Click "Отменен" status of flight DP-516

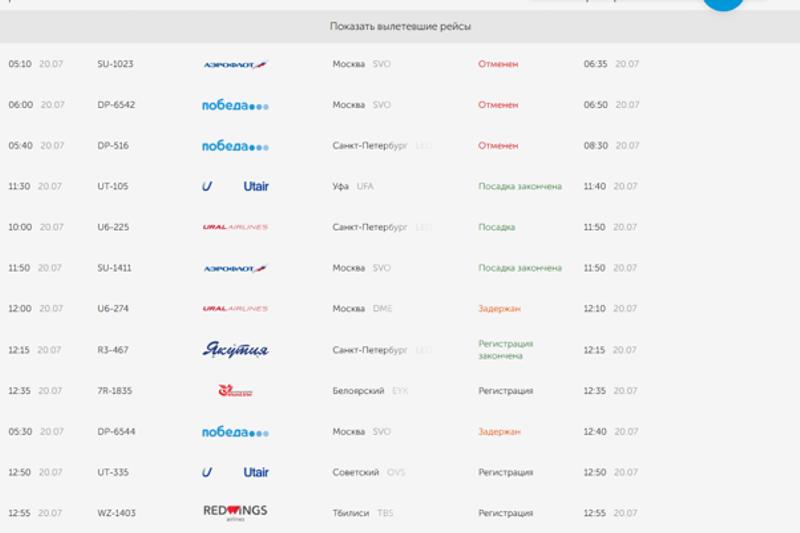tap(498, 146)
